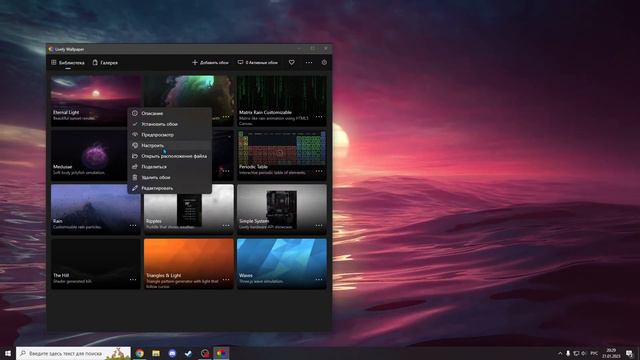Open the taskbar clock and date
This screenshot has width=640, height=360.
(x=611, y=353)
